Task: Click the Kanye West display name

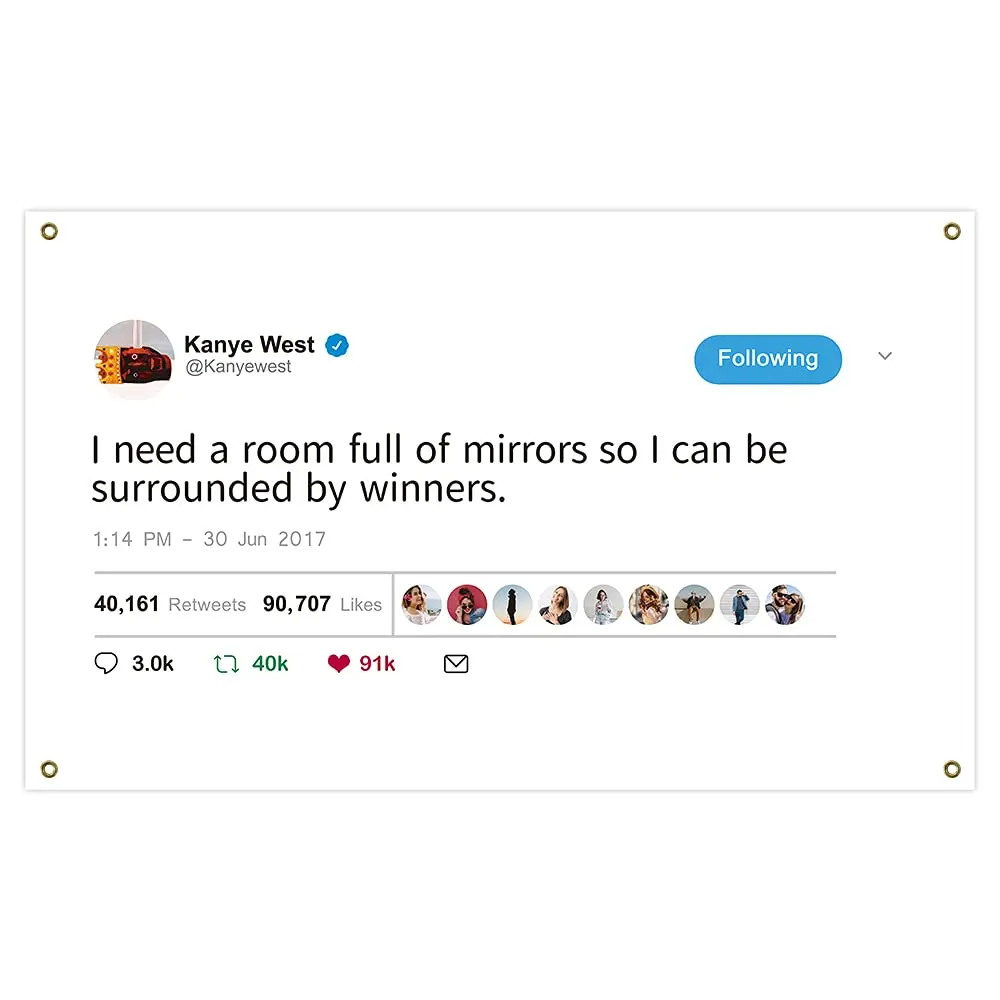Action: 249,344
